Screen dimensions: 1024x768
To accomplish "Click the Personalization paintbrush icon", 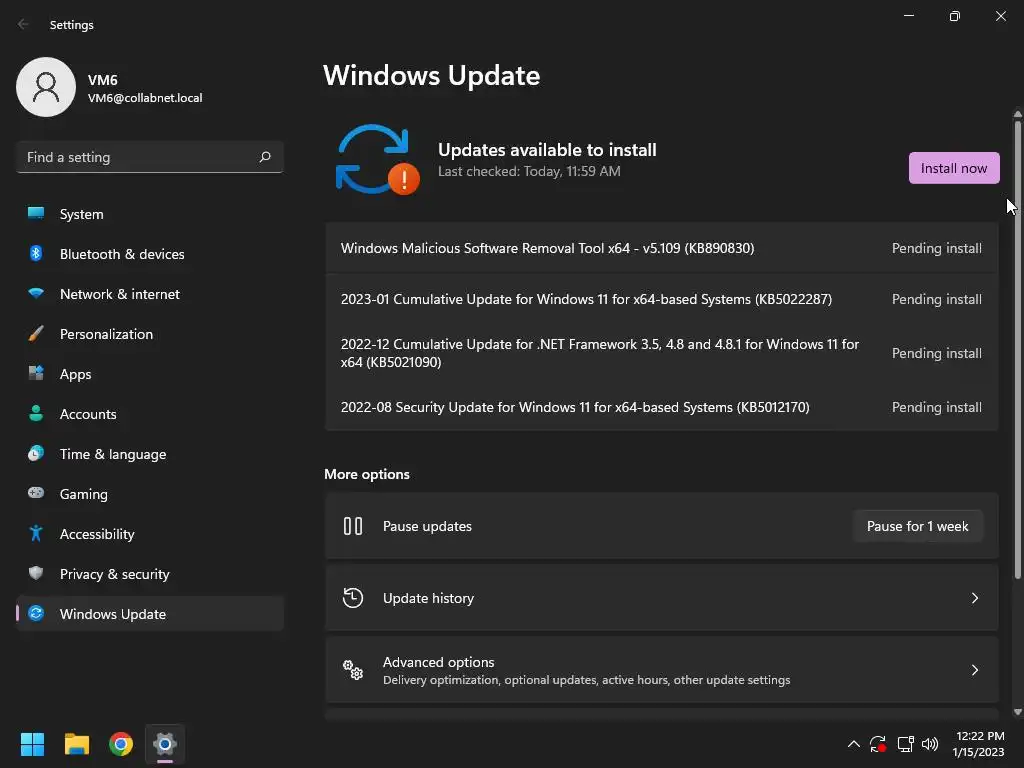I will click(36, 334).
